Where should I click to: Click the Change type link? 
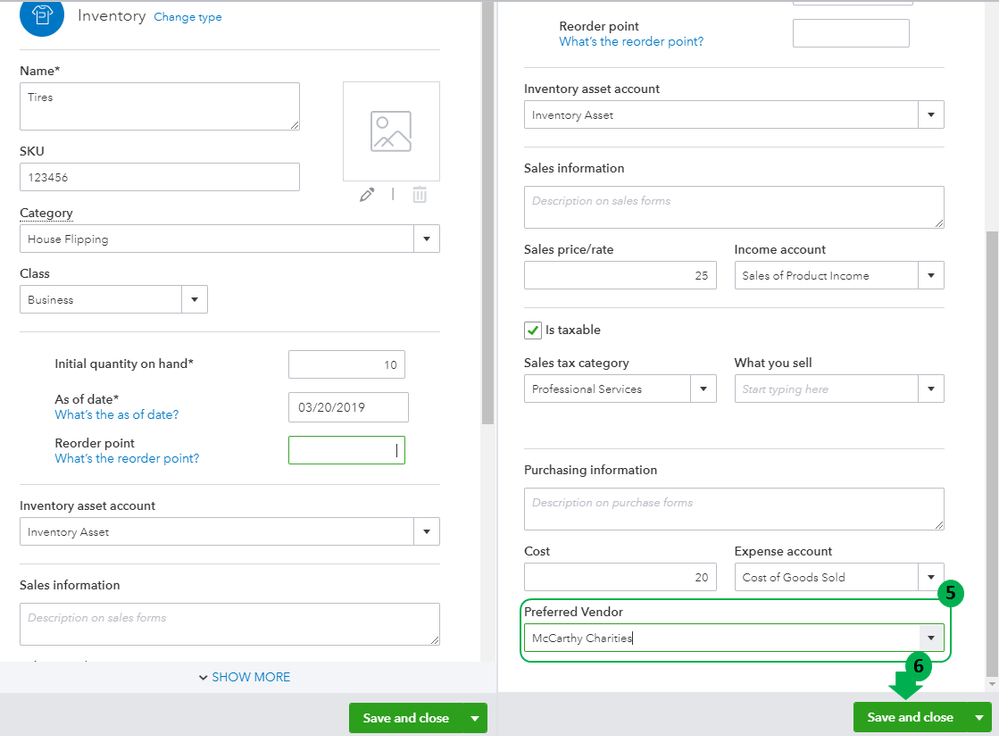point(188,17)
